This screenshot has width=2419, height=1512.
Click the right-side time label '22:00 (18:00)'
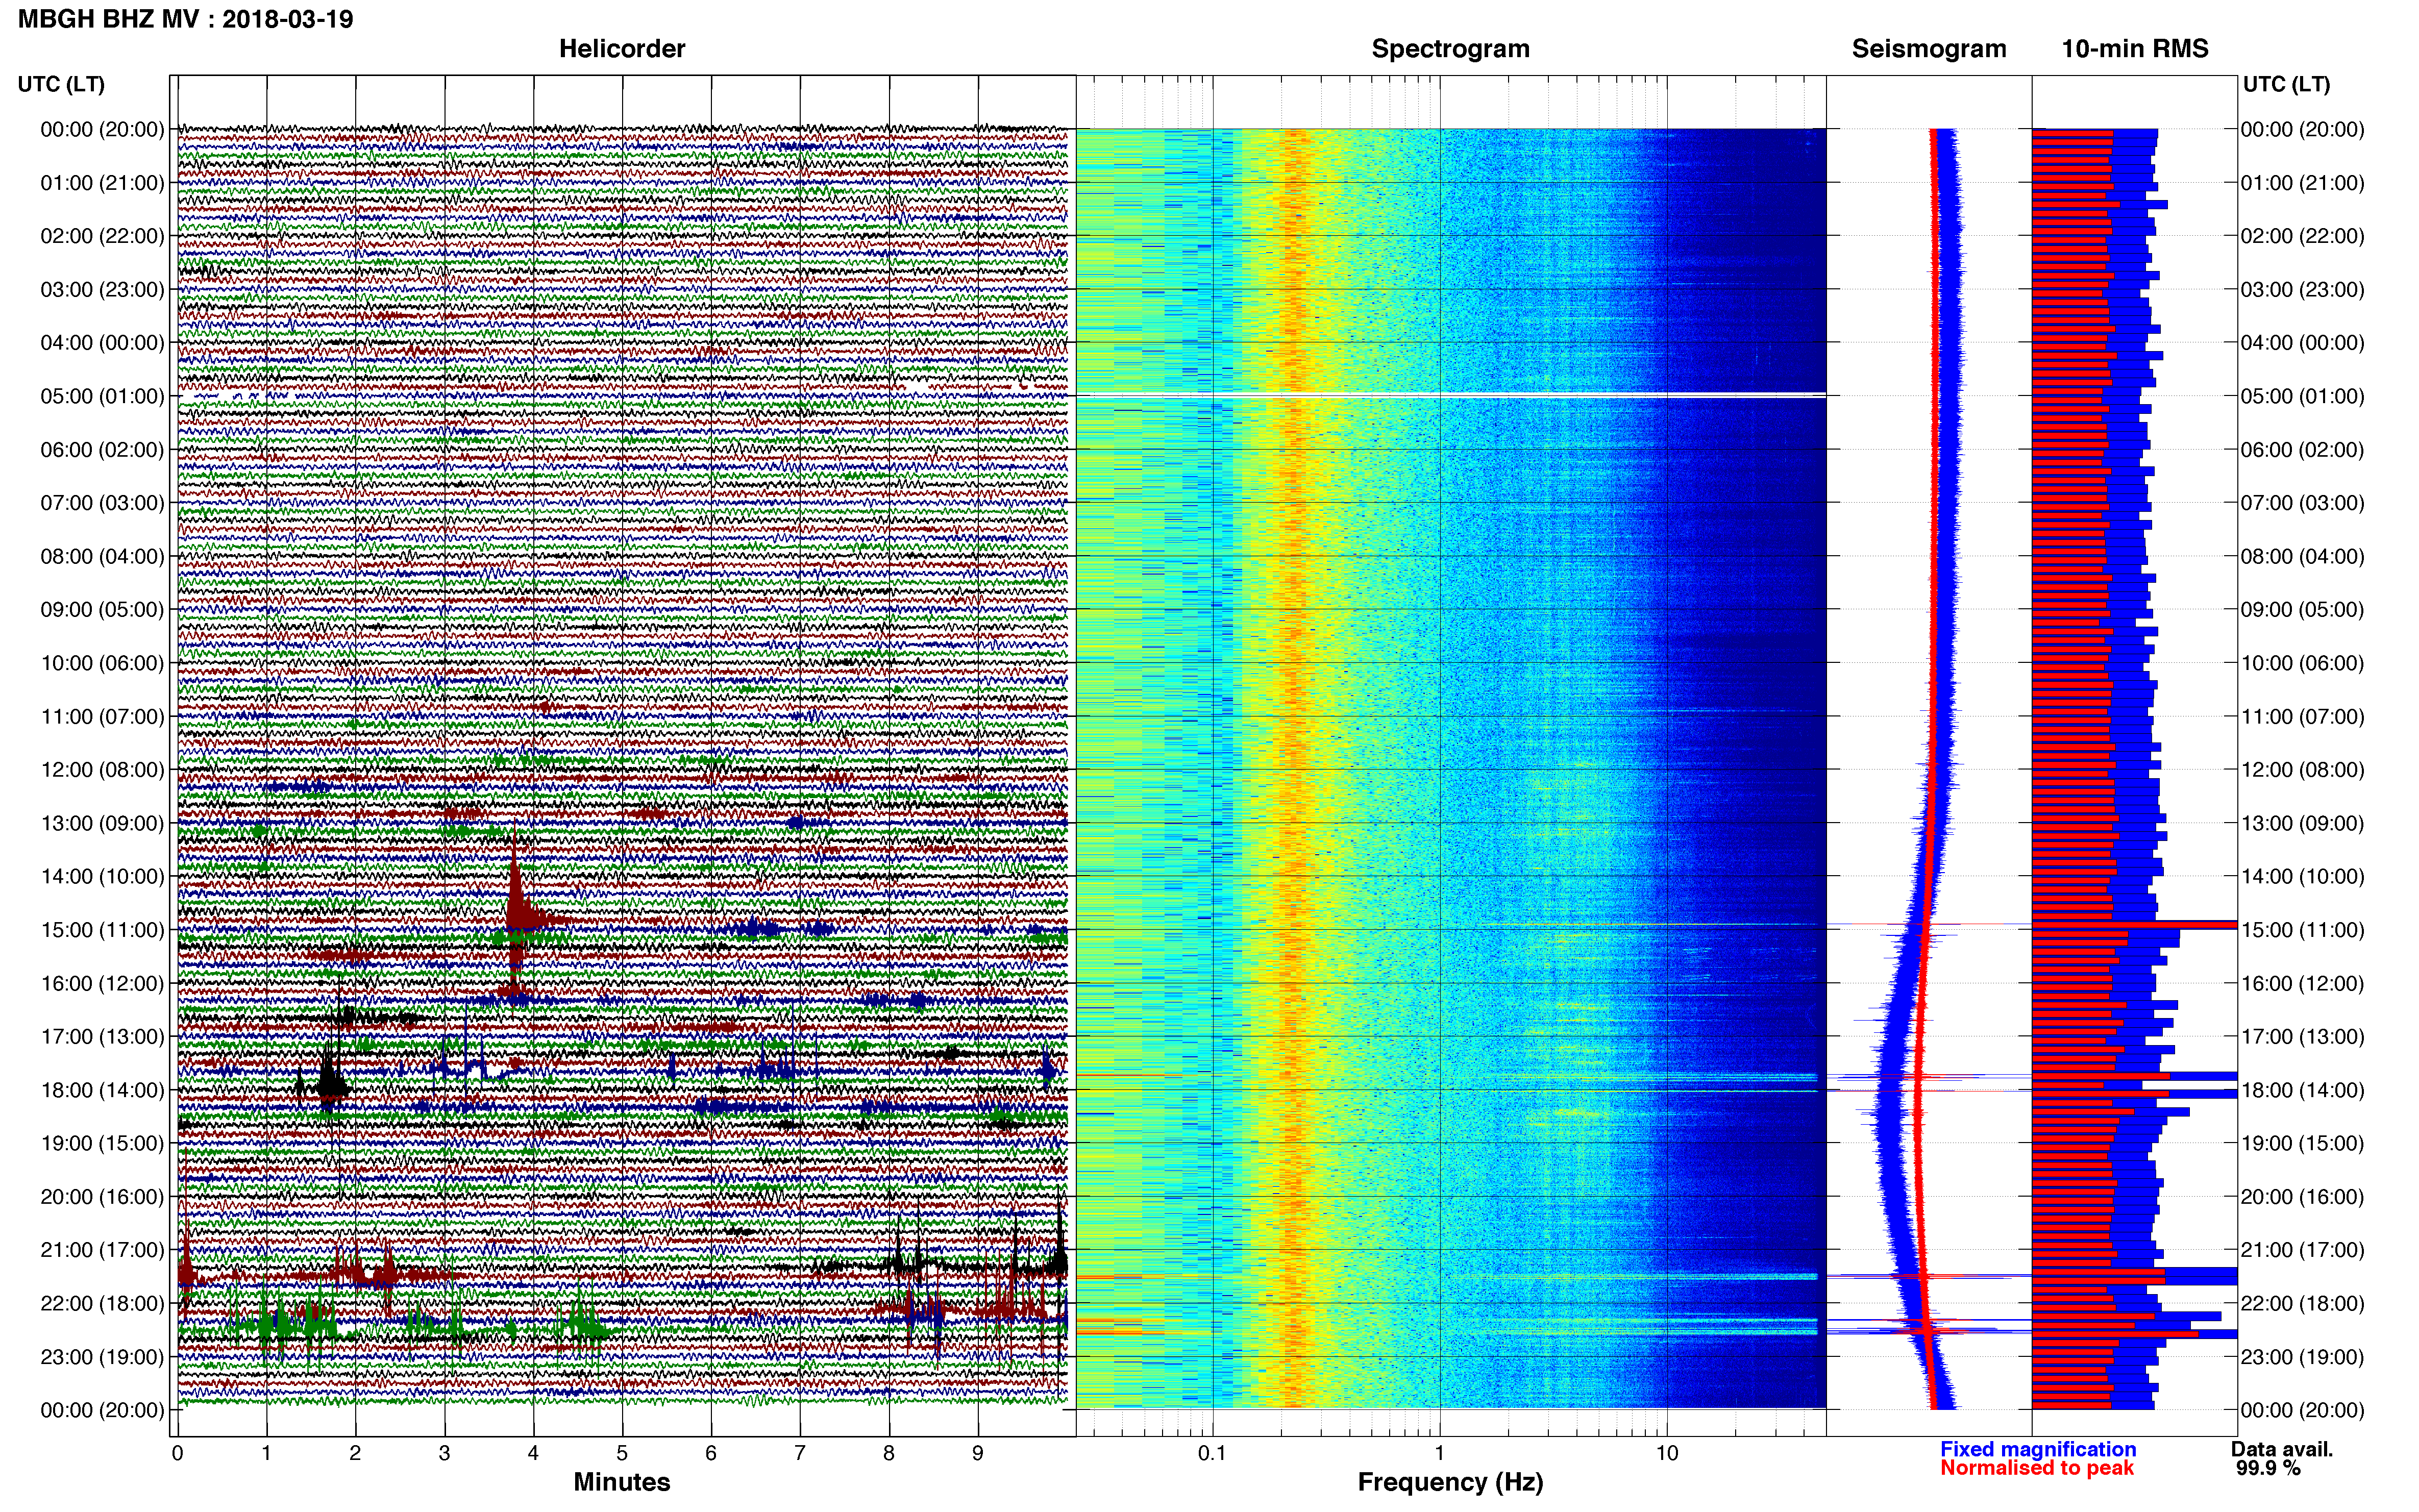pyautogui.click(x=2302, y=1303)
